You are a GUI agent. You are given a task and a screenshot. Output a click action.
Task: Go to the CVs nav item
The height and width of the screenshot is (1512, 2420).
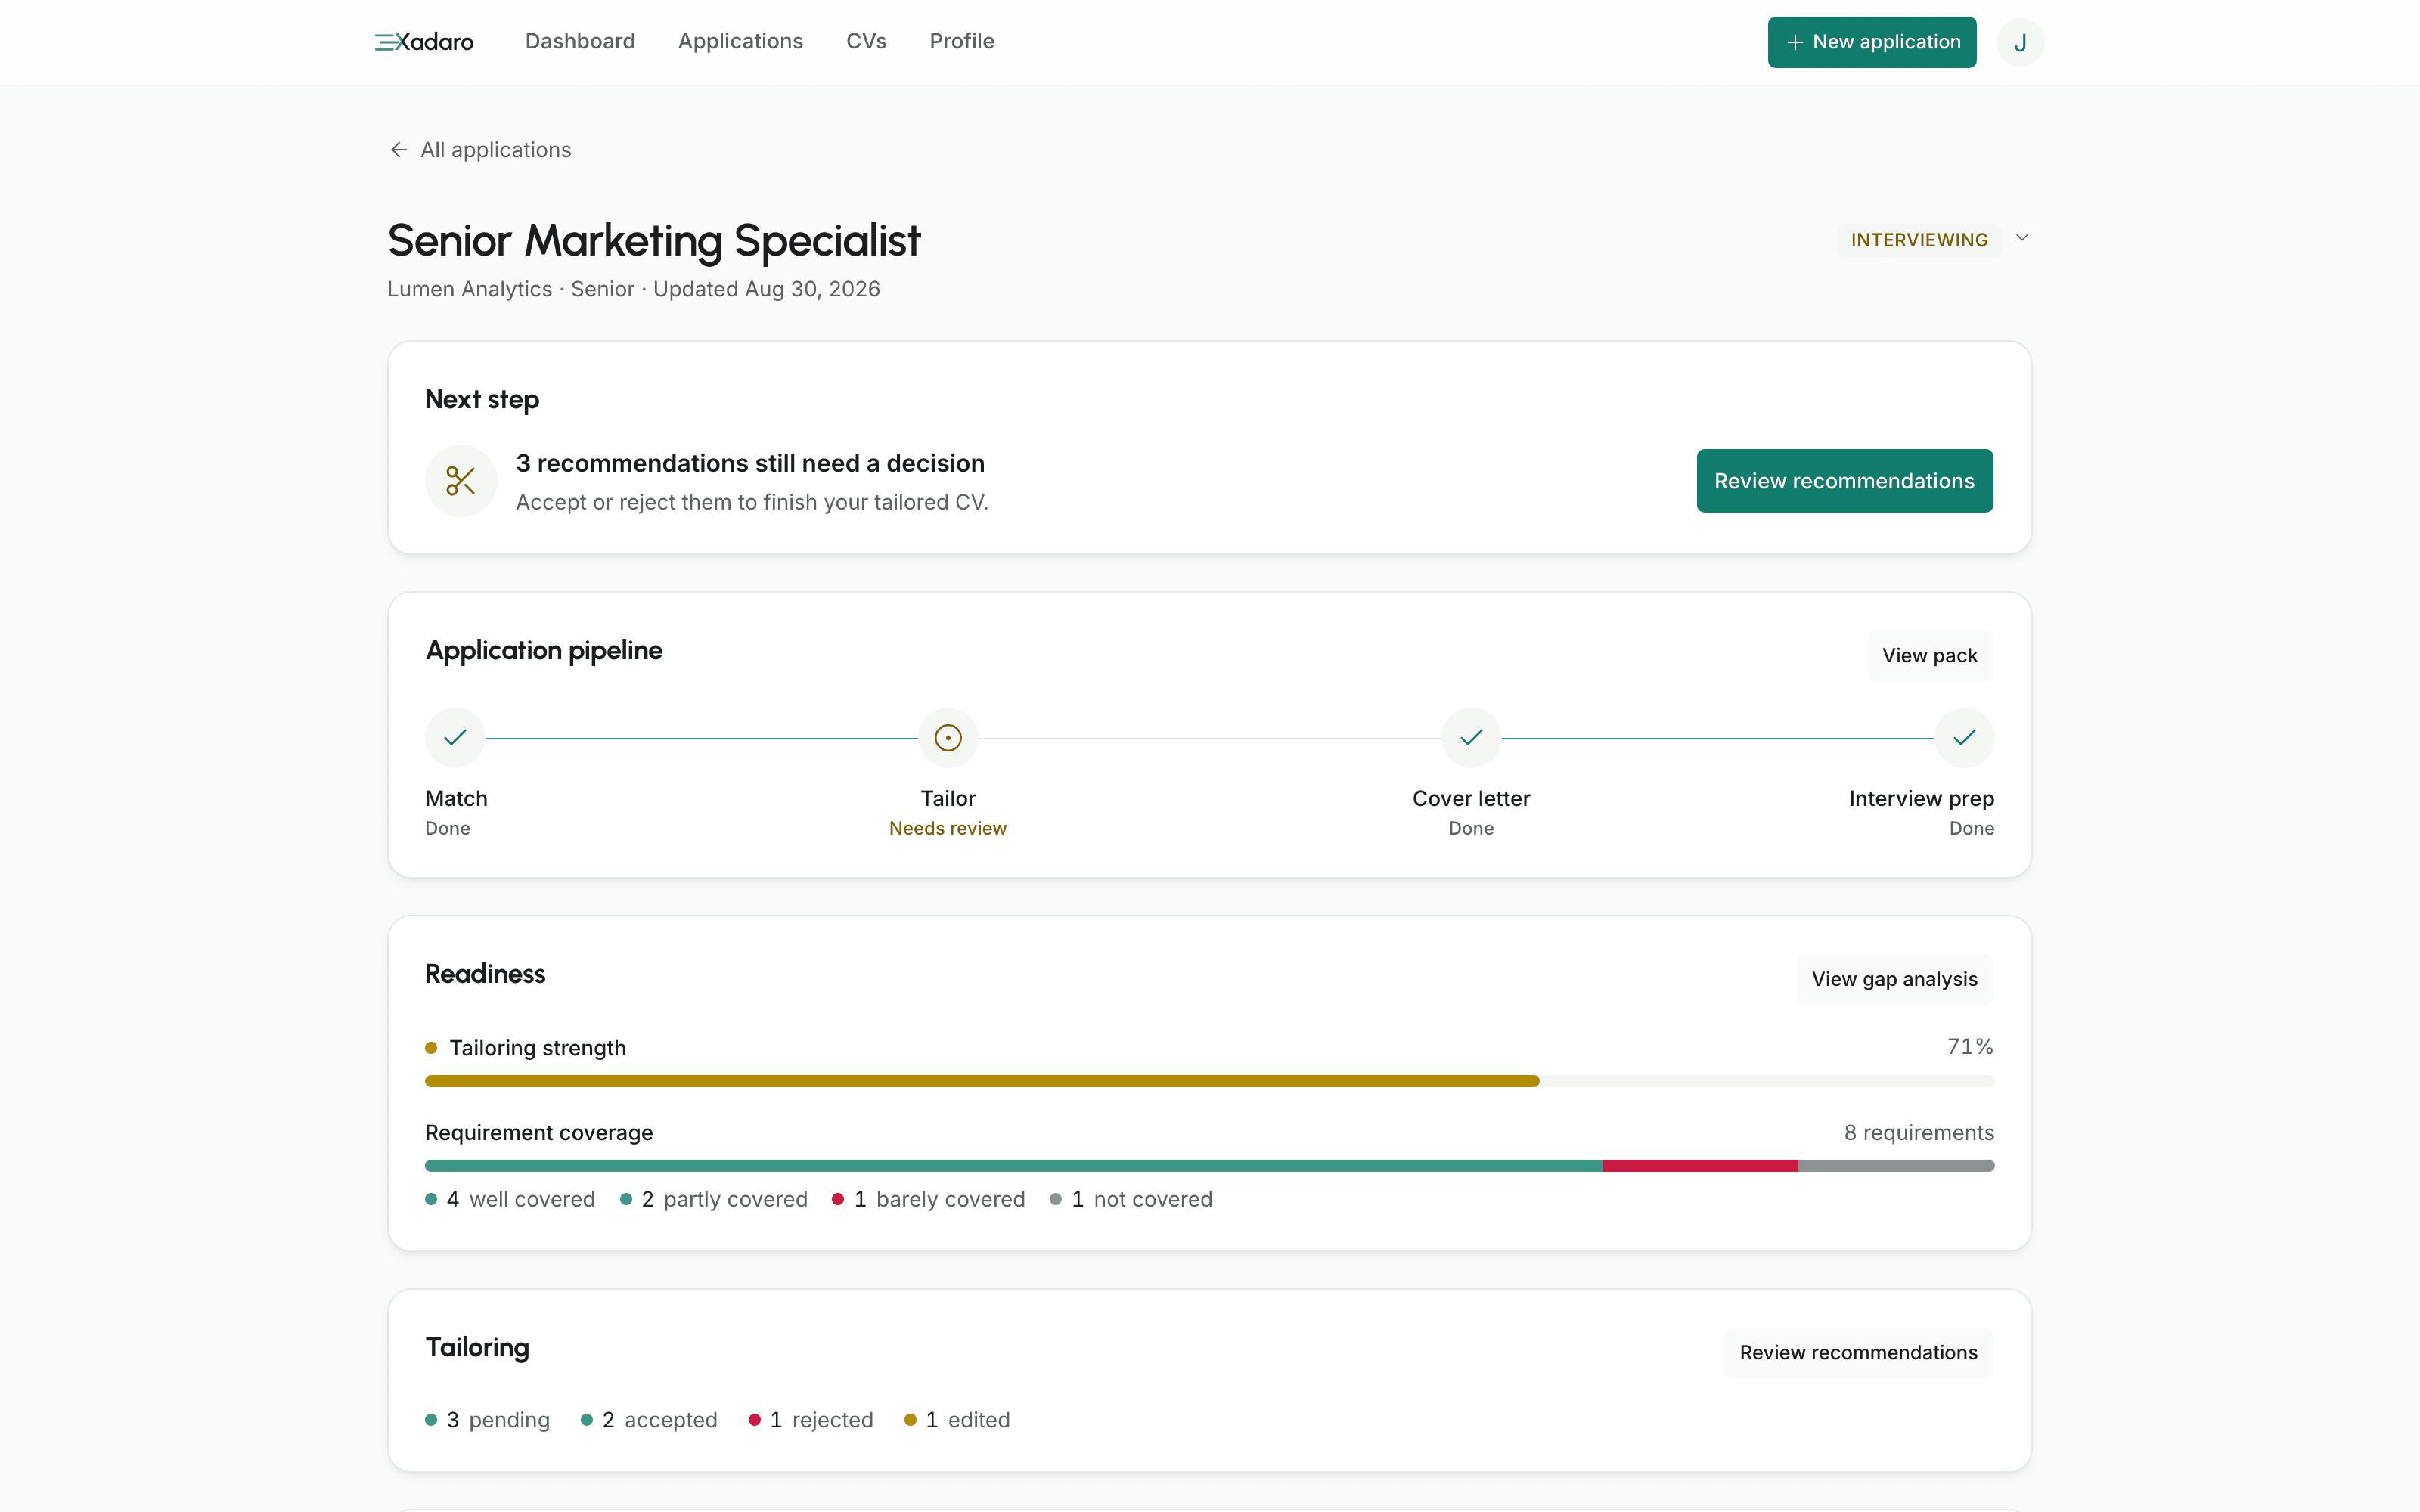click(866, 41)
